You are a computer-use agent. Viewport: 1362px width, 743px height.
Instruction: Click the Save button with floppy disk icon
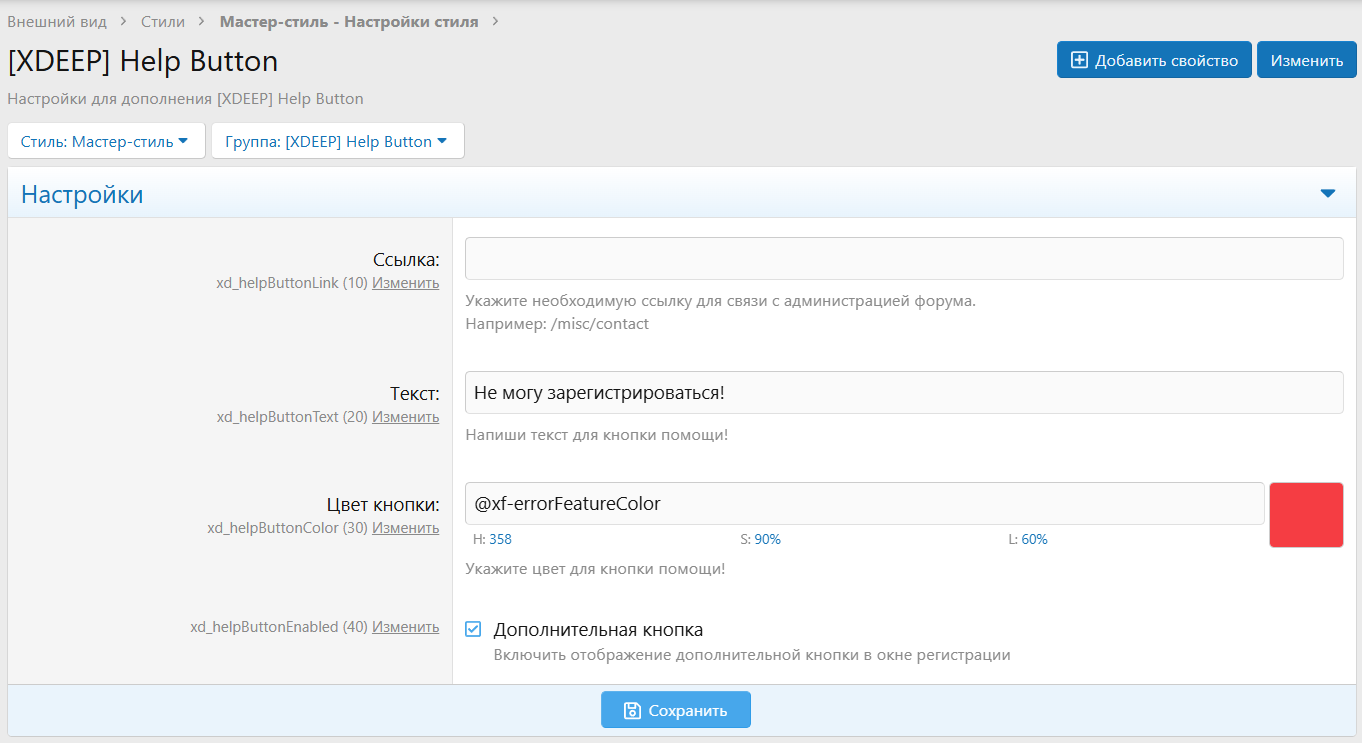coord(675,710)
